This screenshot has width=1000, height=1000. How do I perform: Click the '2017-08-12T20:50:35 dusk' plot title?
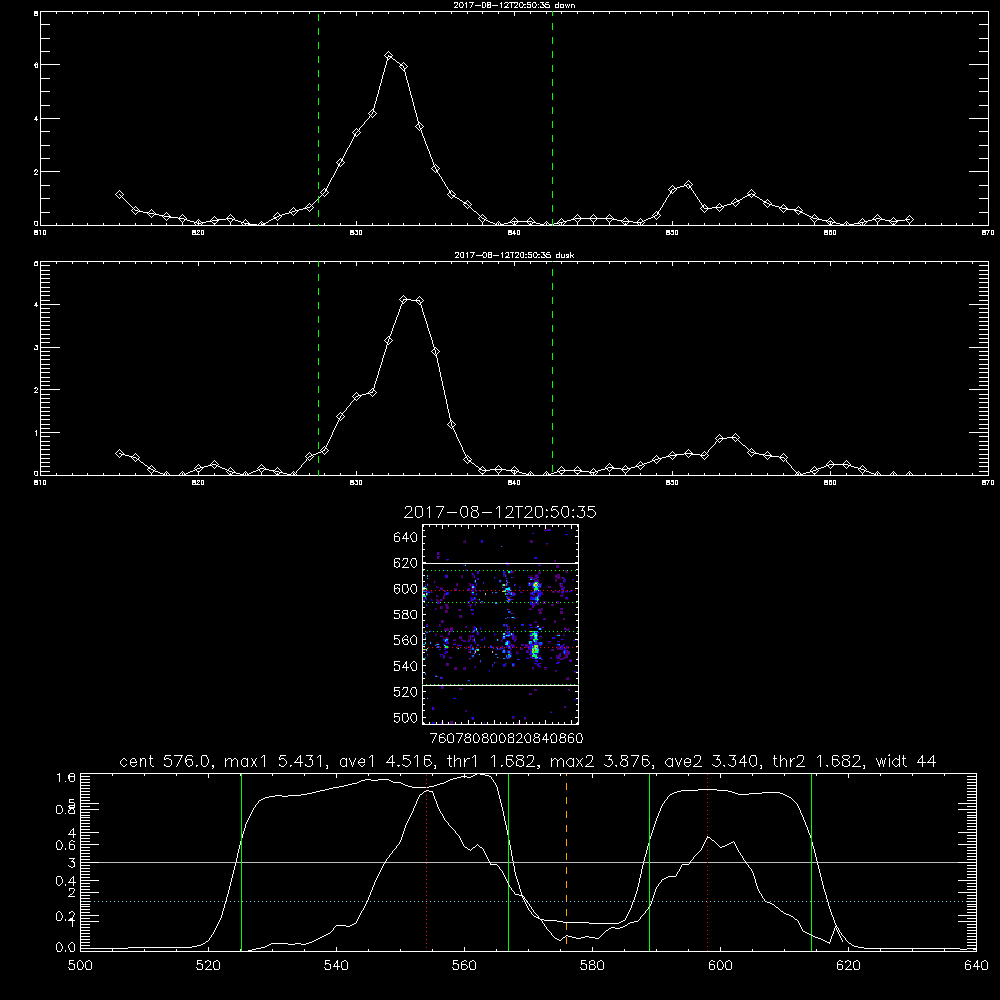(514, 255)
